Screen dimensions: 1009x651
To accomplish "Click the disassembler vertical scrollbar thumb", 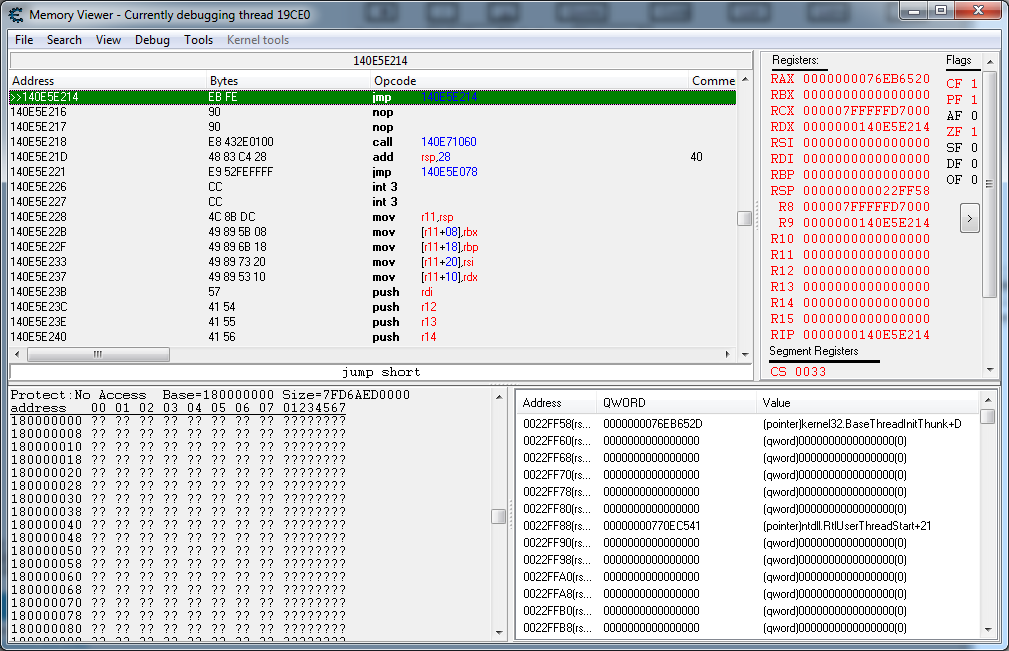I will [x=745, y=219].
